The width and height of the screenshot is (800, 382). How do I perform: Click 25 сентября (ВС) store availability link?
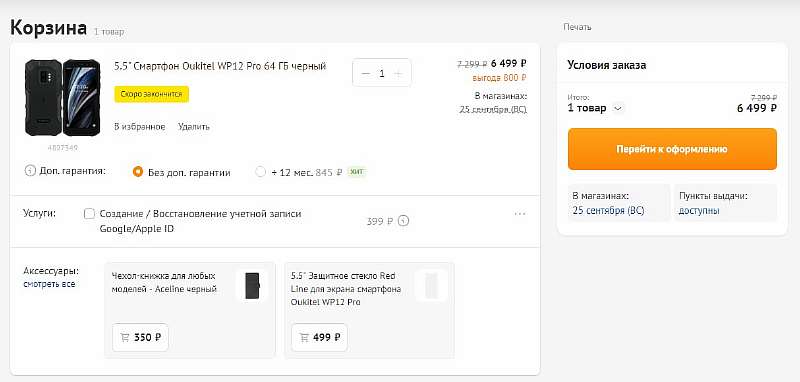click(x=608, y=210)
